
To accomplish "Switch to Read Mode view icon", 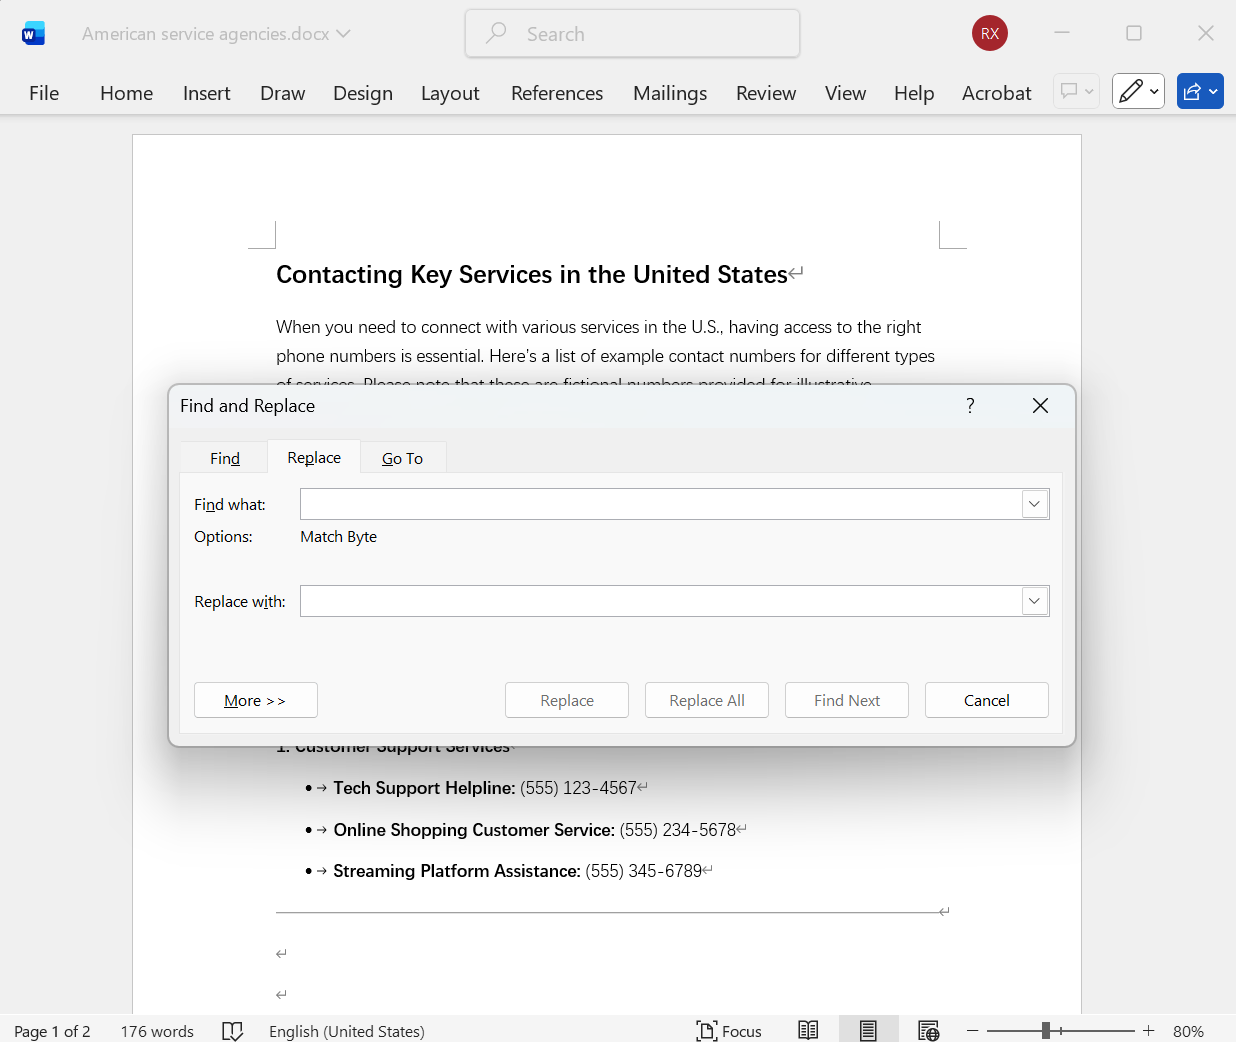I will pos(808,1031).
